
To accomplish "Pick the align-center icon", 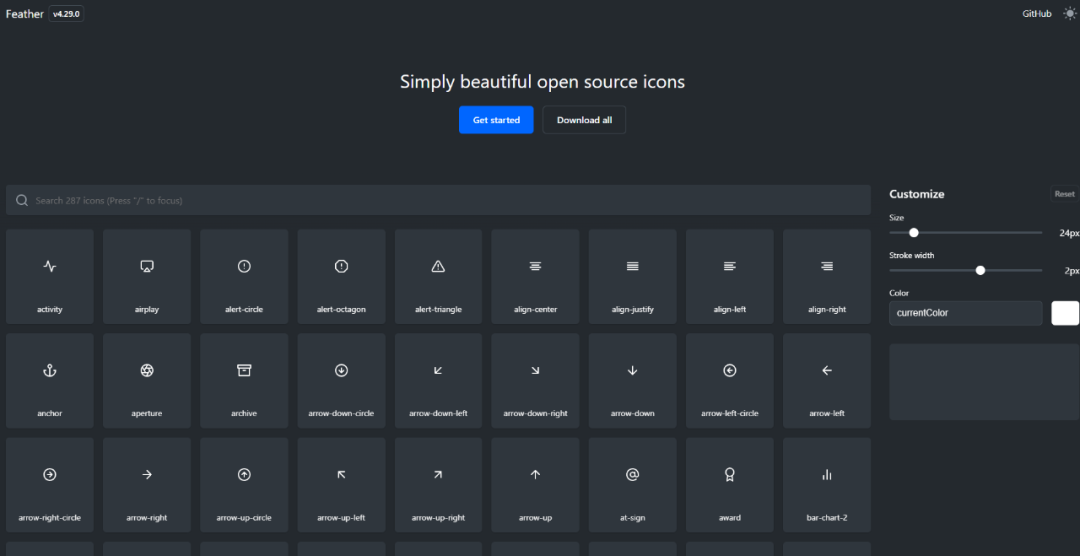I will [535, 276].
